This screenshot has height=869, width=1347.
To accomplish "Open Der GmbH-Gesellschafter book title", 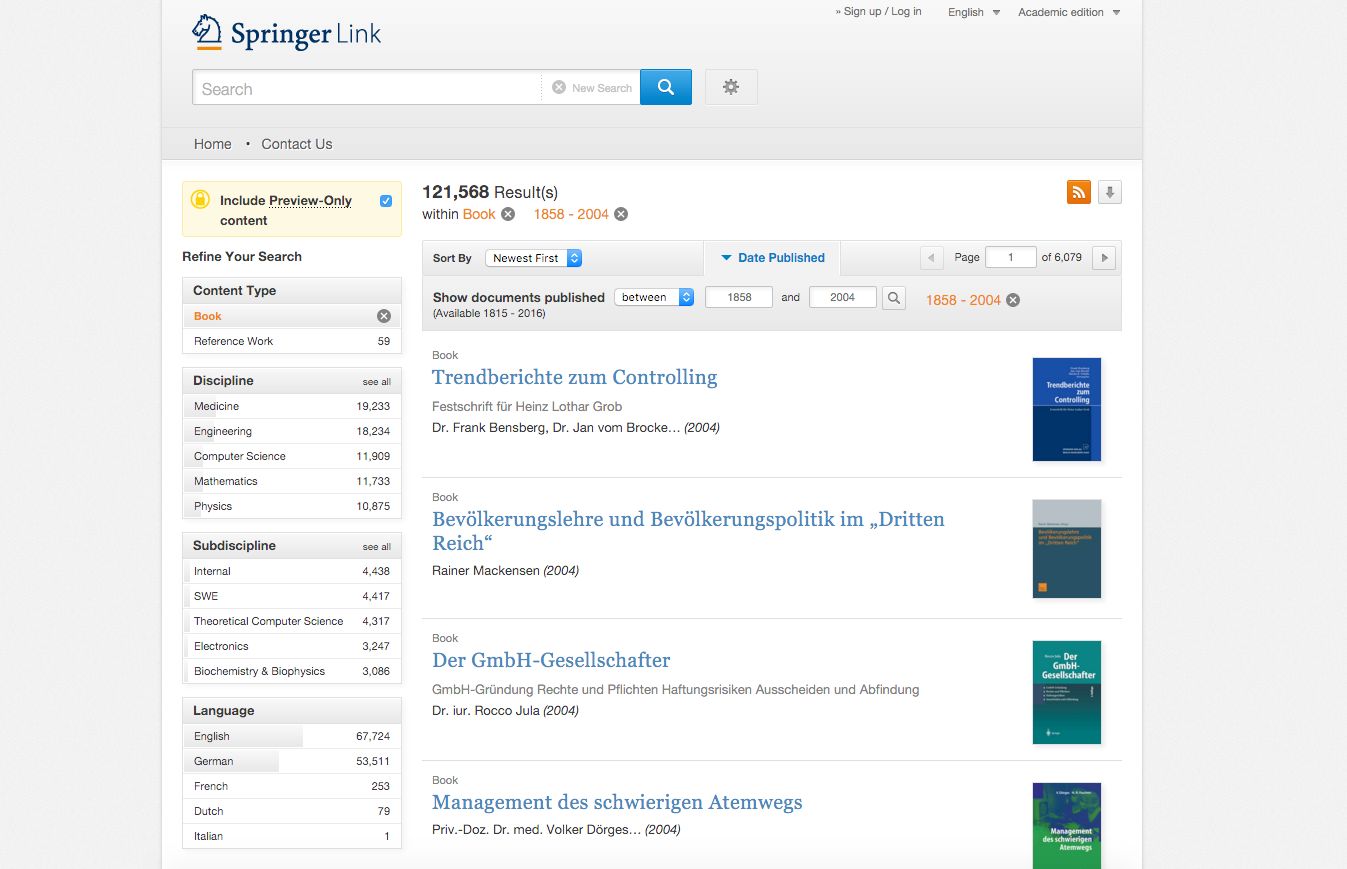I will (551, 660).
